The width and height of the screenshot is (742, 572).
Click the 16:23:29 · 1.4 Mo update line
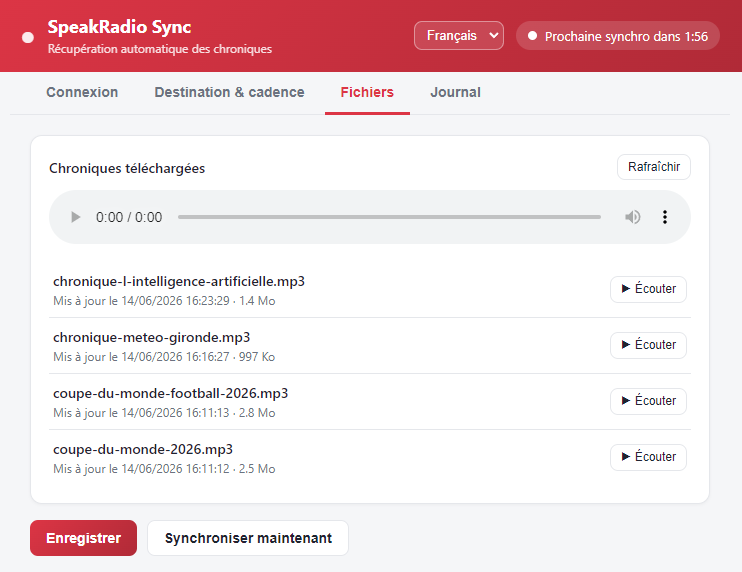point(164,301)
